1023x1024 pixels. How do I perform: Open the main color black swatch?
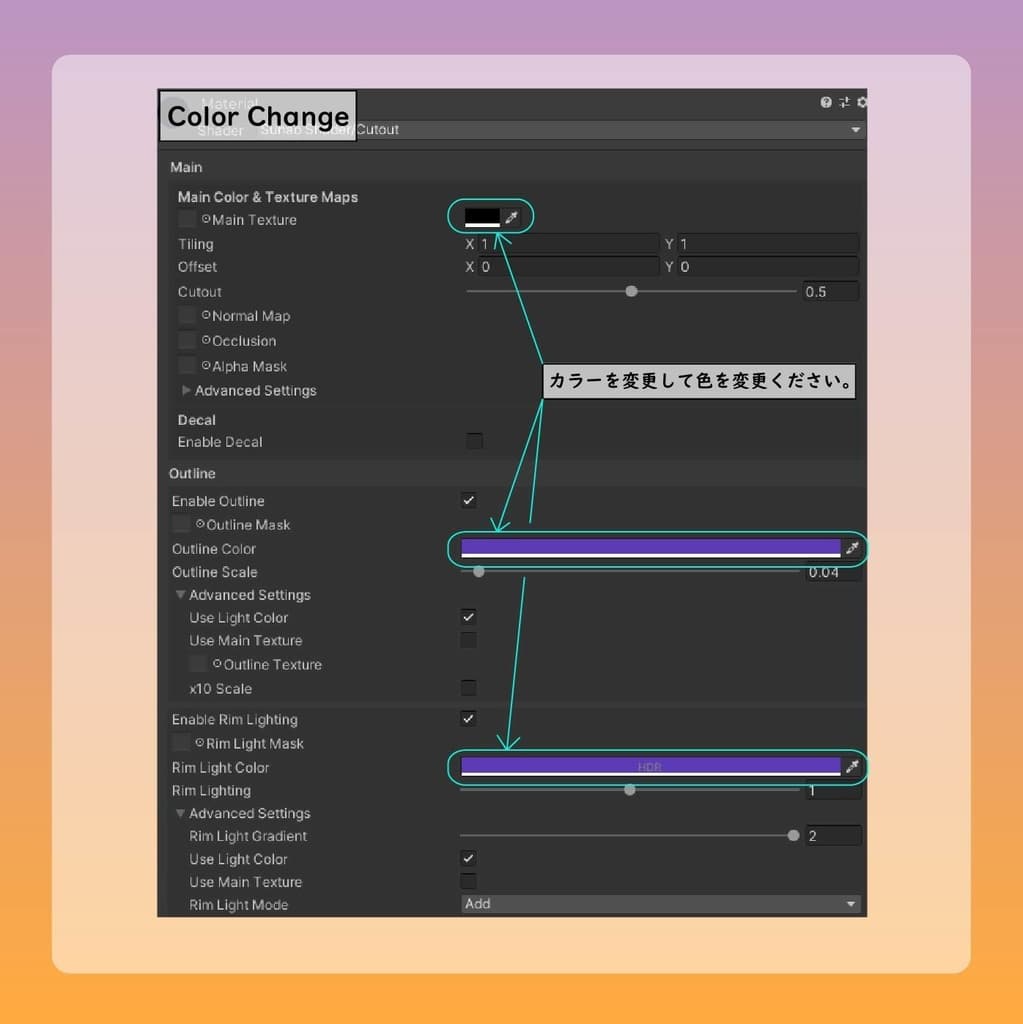482,217
